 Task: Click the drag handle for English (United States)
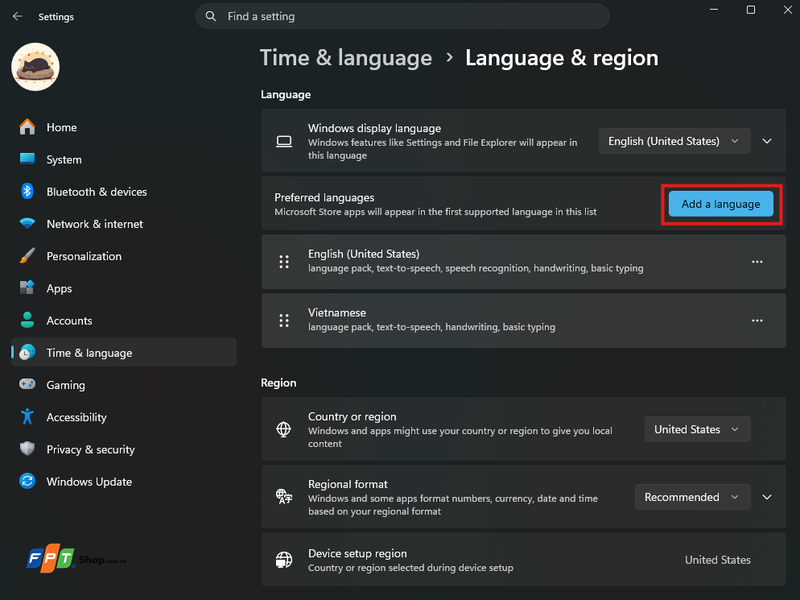pyautogui.click(x=284, y=262)
